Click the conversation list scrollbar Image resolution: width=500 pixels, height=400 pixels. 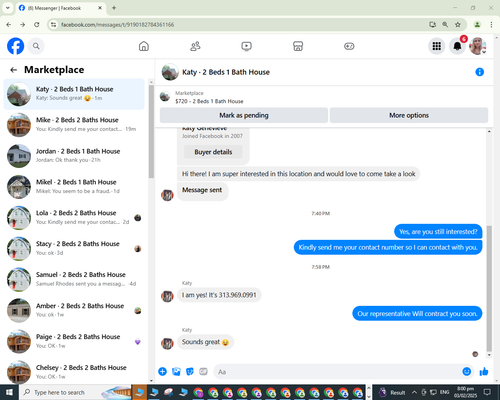[x=151, y=132]
